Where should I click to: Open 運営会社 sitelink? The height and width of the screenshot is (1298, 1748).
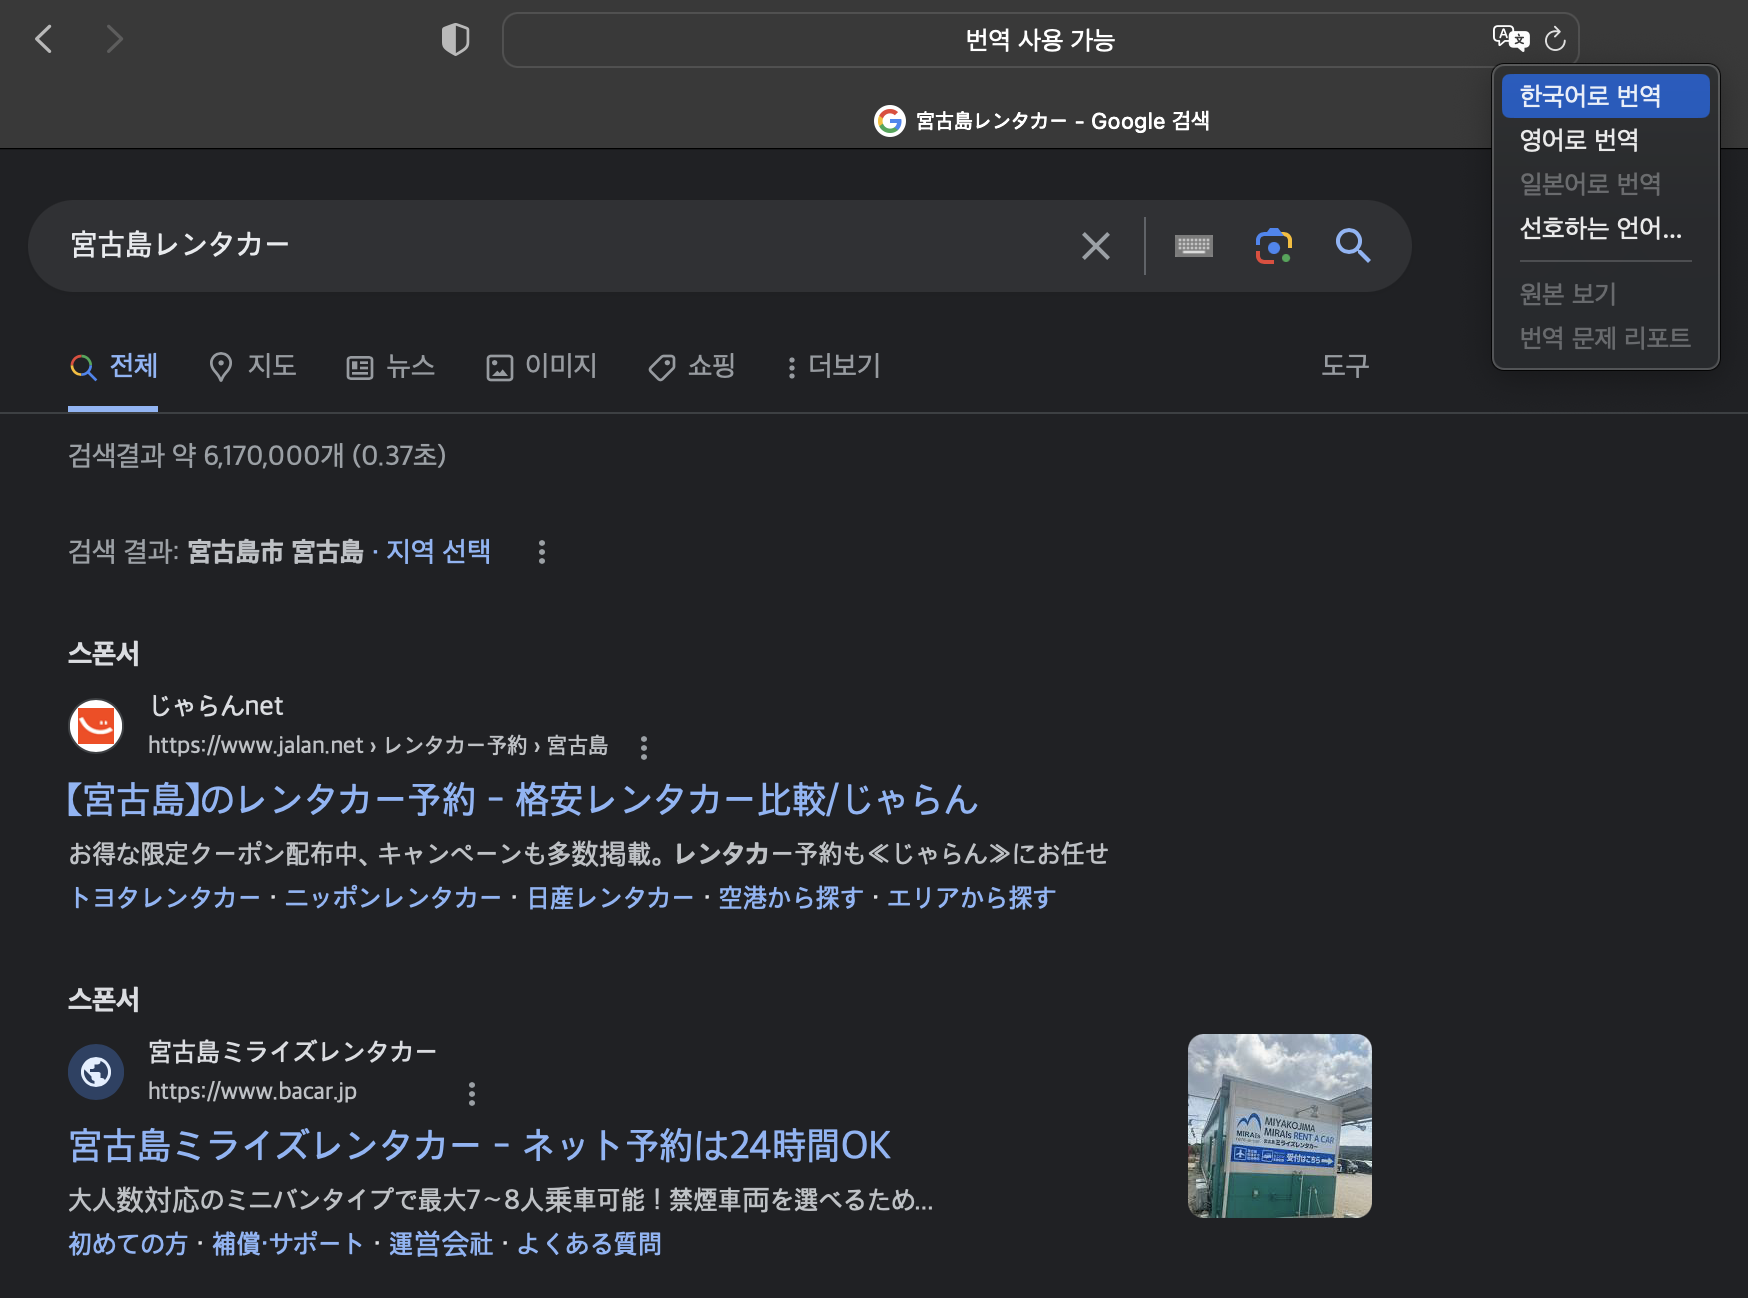440,1244
